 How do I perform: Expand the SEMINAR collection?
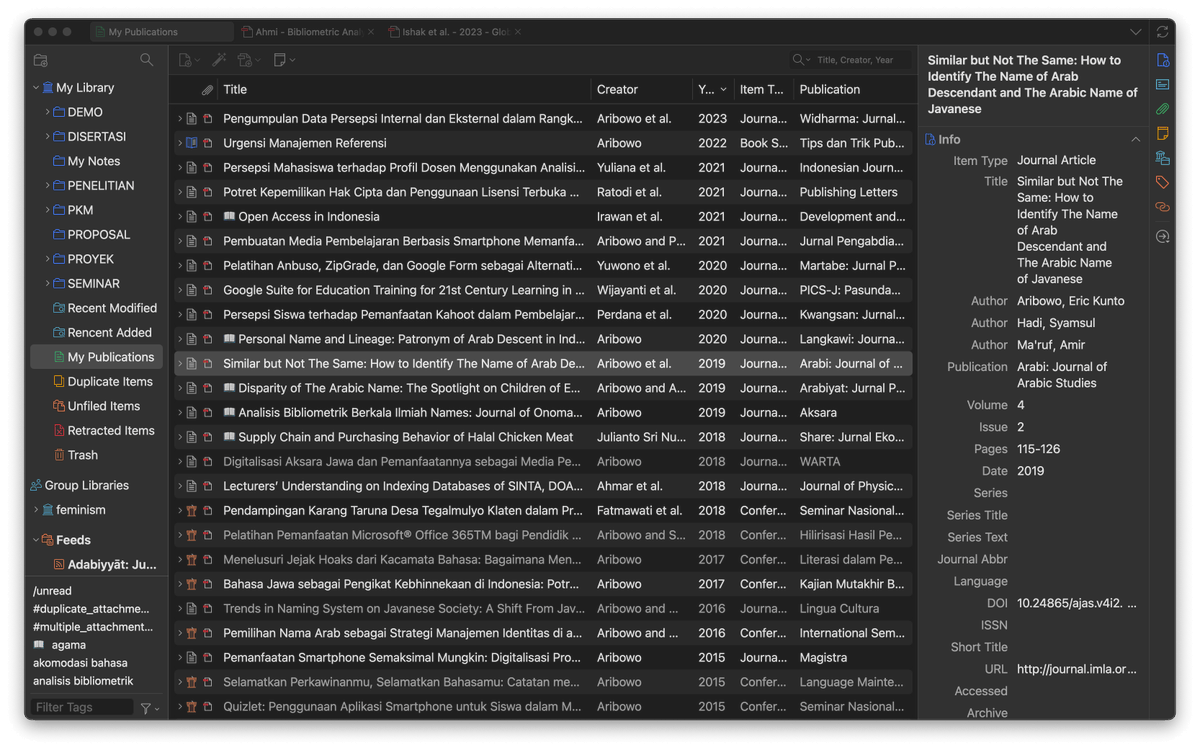pos(47,284)
